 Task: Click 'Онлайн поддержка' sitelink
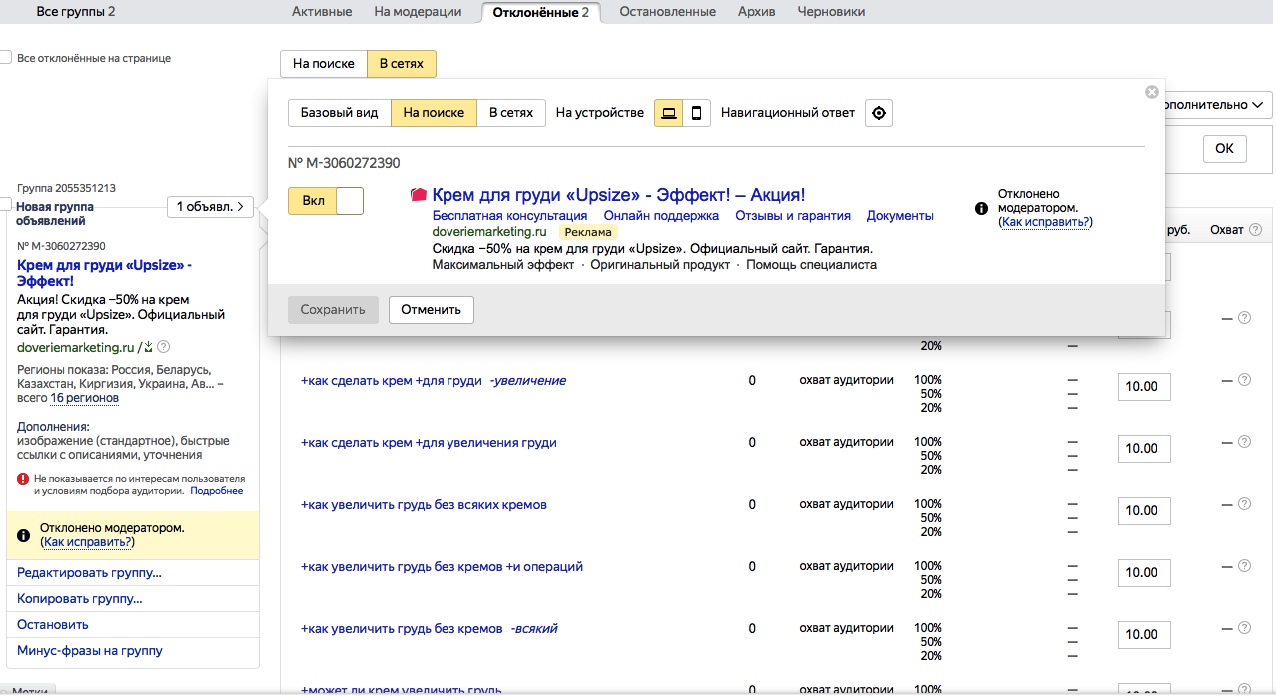(x=661, y=215)
